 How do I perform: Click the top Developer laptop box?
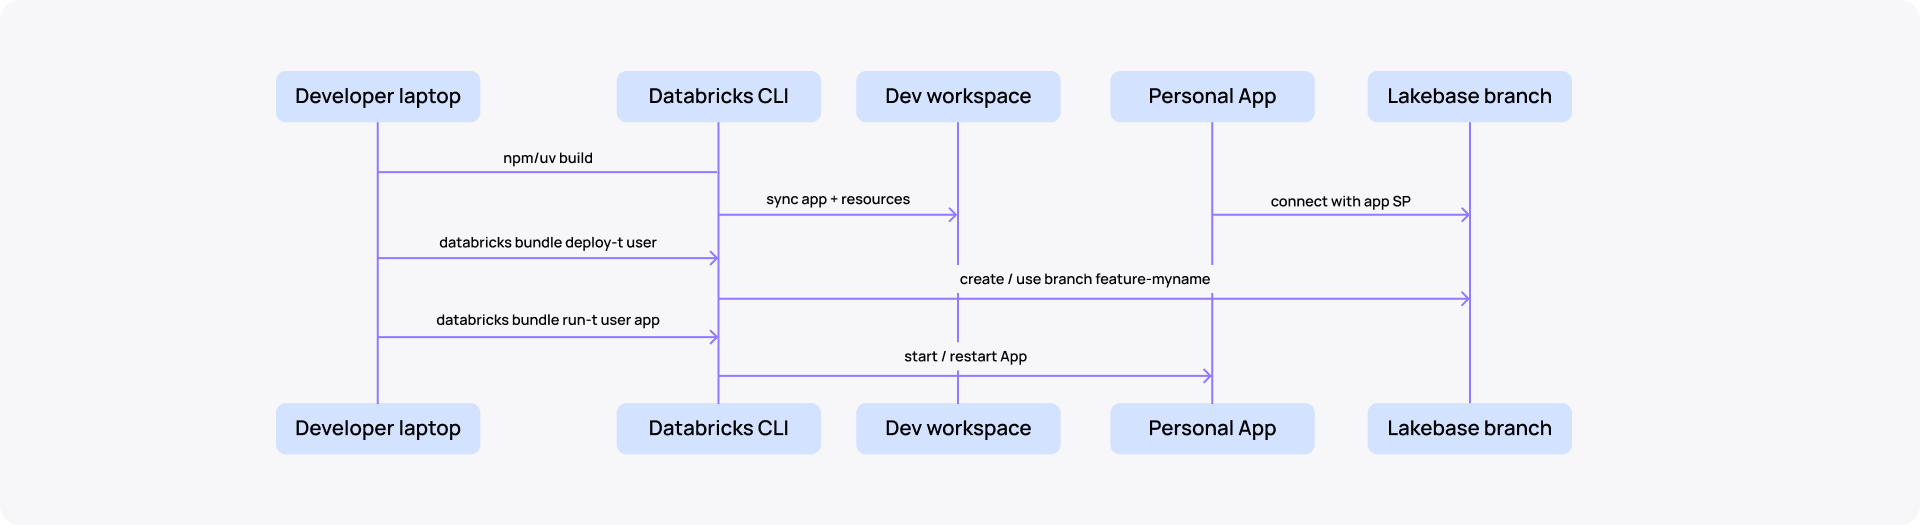[378, 96]
